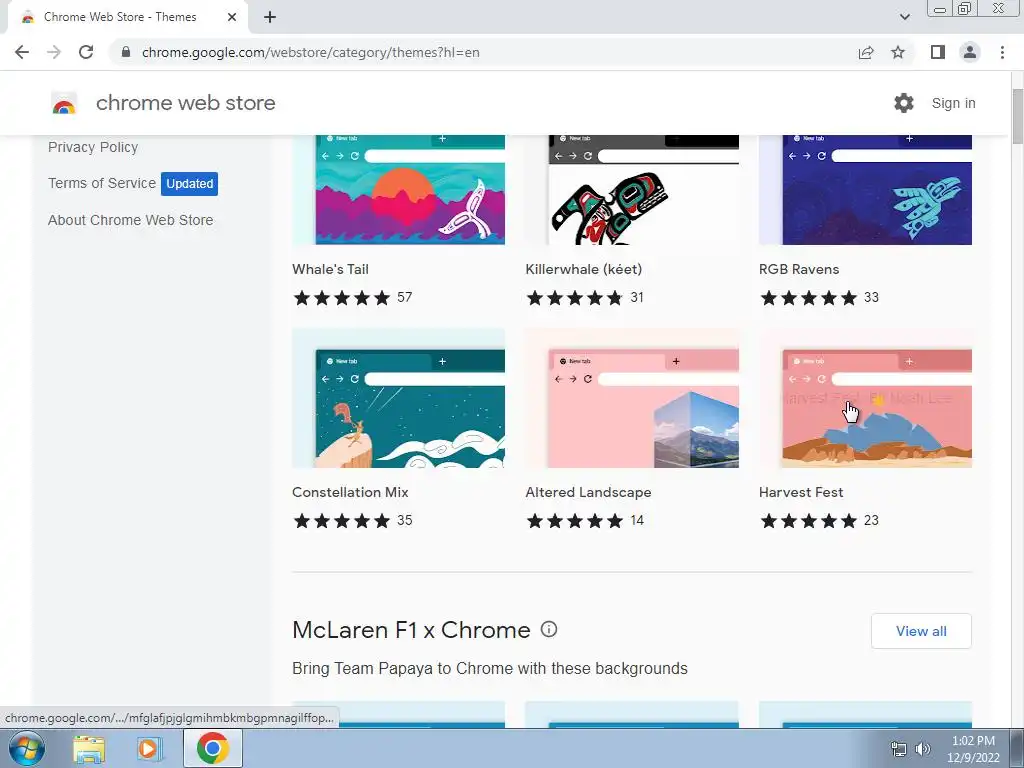1024x768 pixels.
Task: Click the Altered Landscape title text
Action: [588, 492]
